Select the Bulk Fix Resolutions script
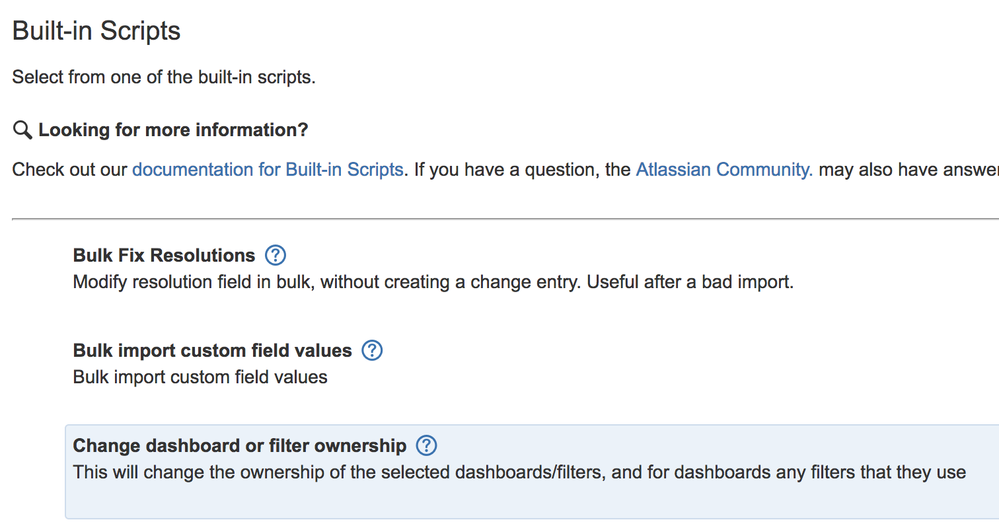Viewport: 999px width, 530px height. [x=164, y=255]
